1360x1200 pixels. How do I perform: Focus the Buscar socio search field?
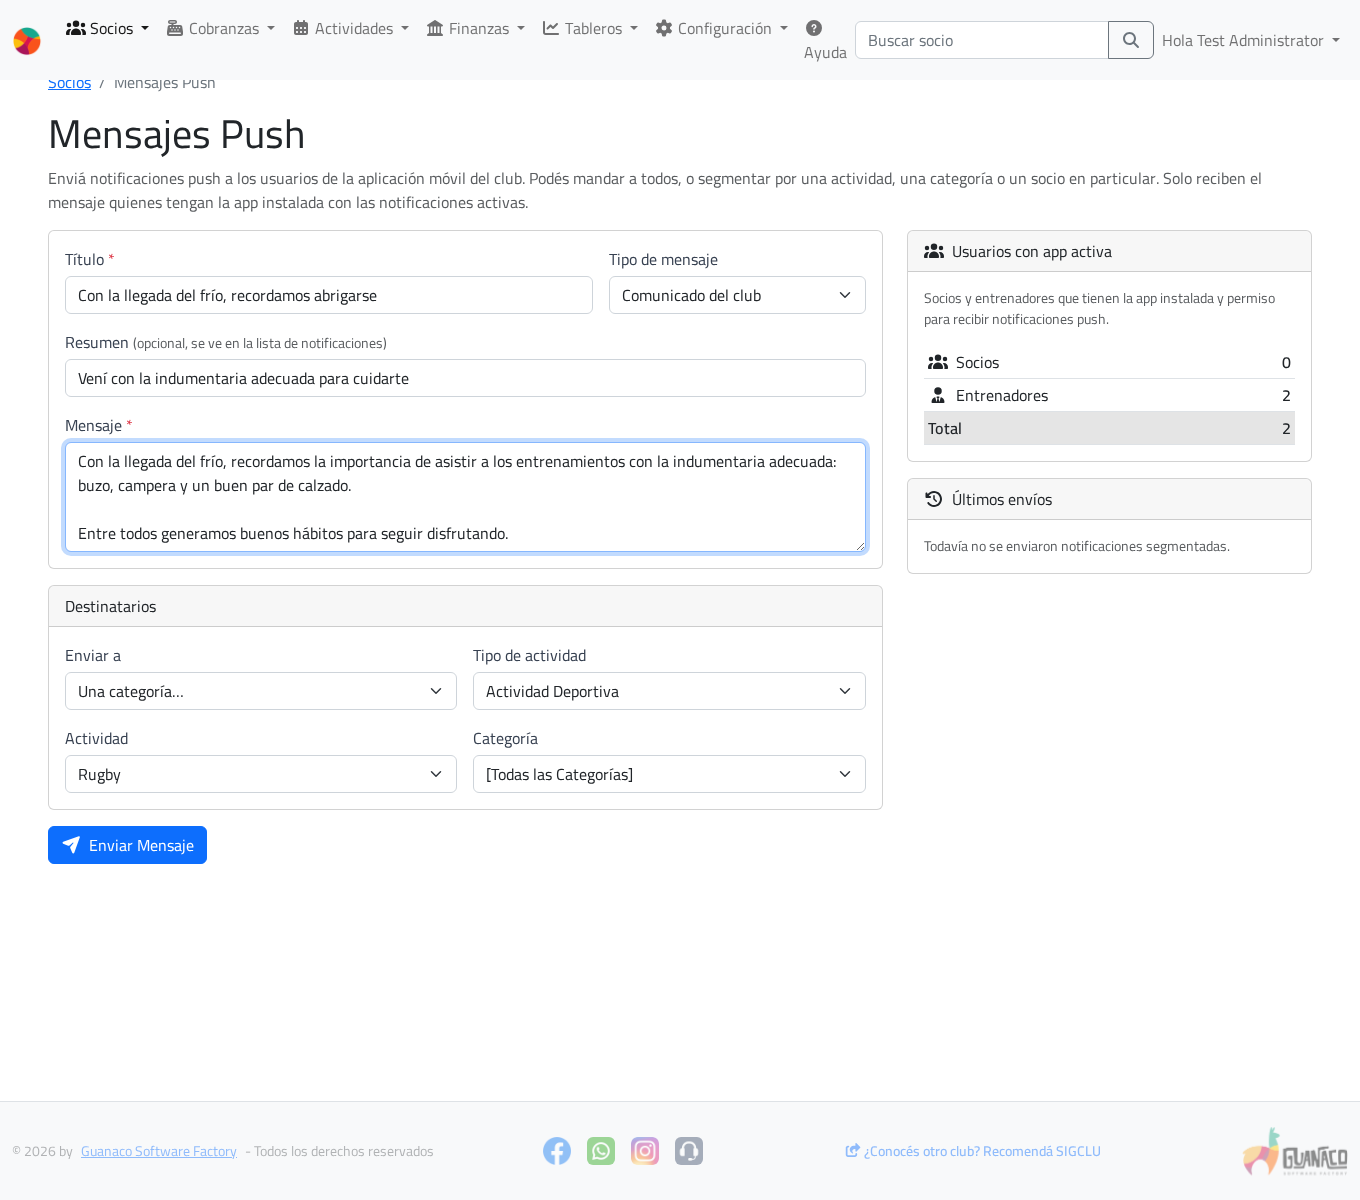pos(982,40)
